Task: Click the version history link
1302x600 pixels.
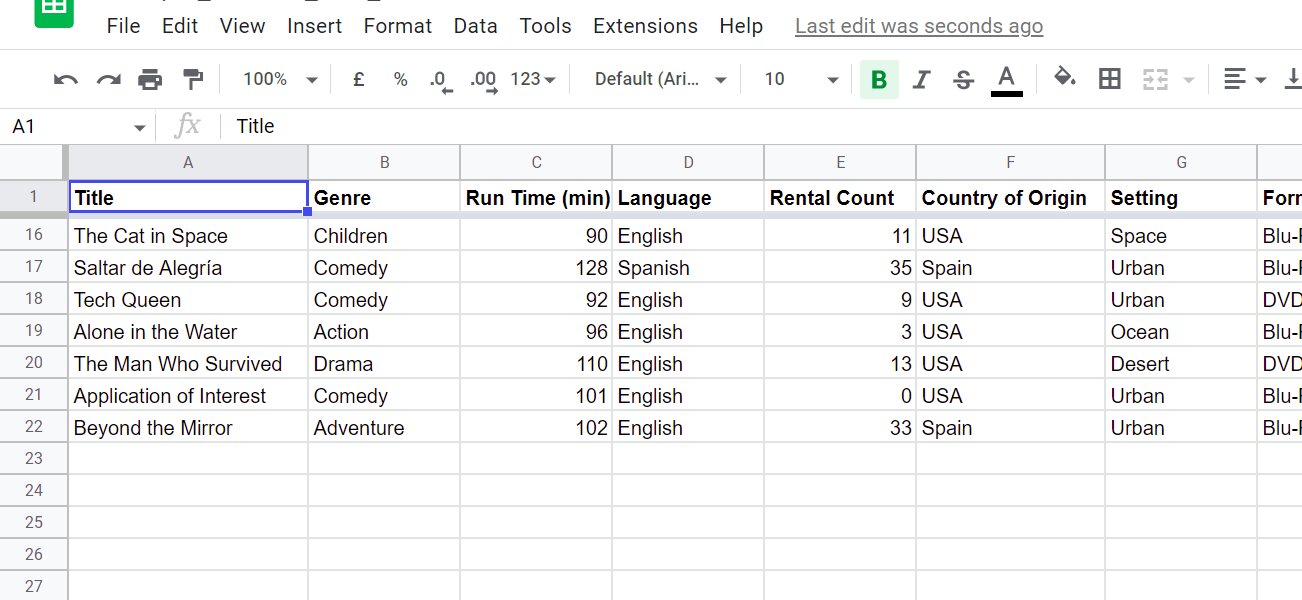Action: [917, 25]
